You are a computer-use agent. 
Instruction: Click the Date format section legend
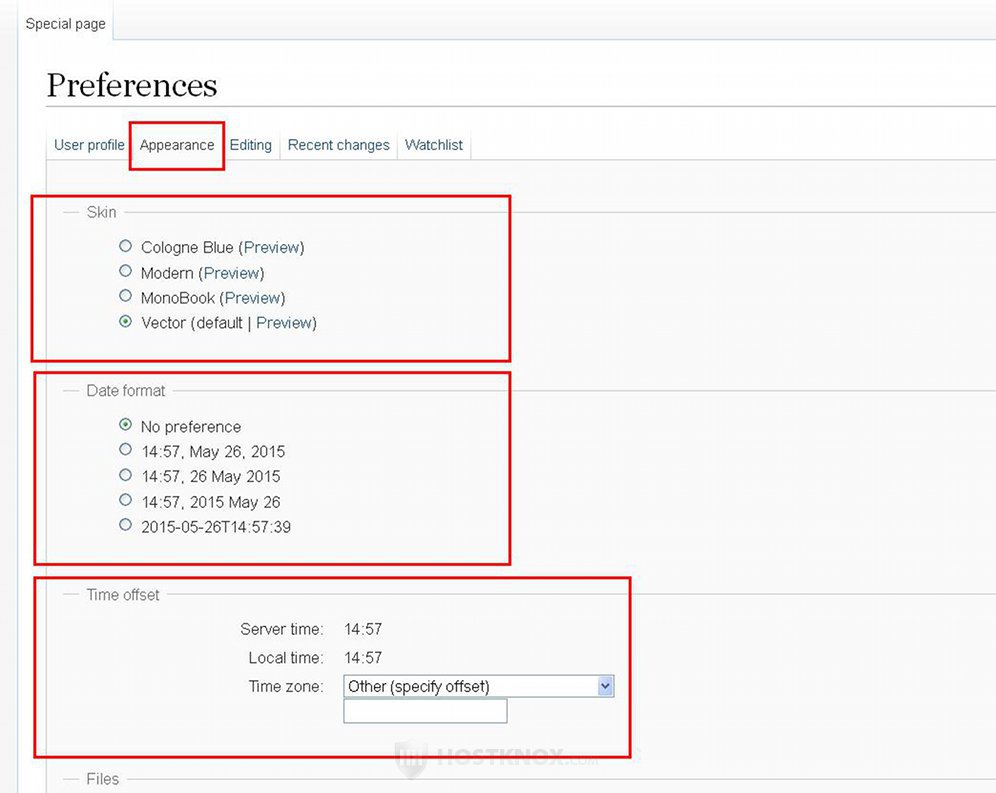126,391
